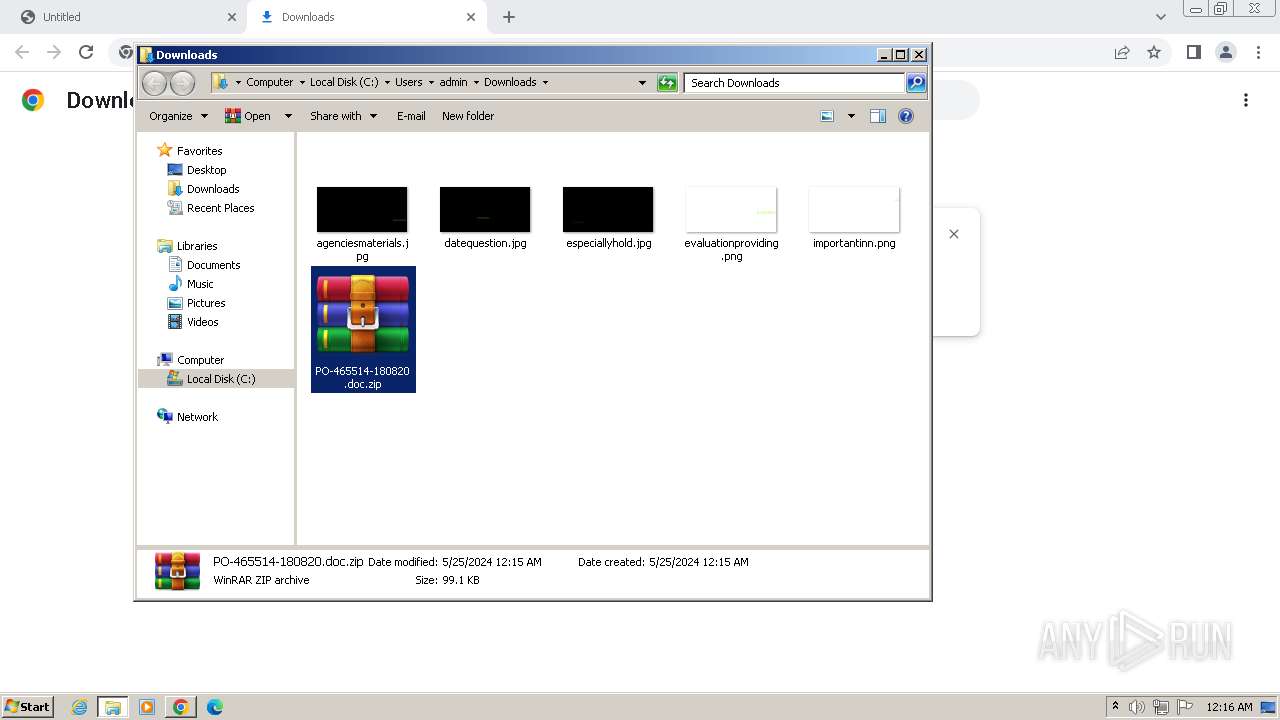Select Downloads under Favorites
Image resolution: width=1280 pixels, height=720 pixels.
click(212, 189)
